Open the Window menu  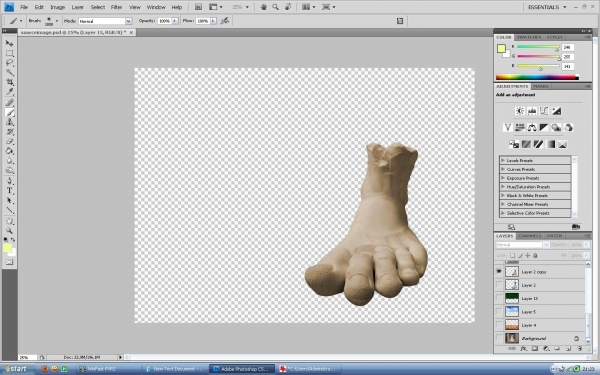point(156,7)
